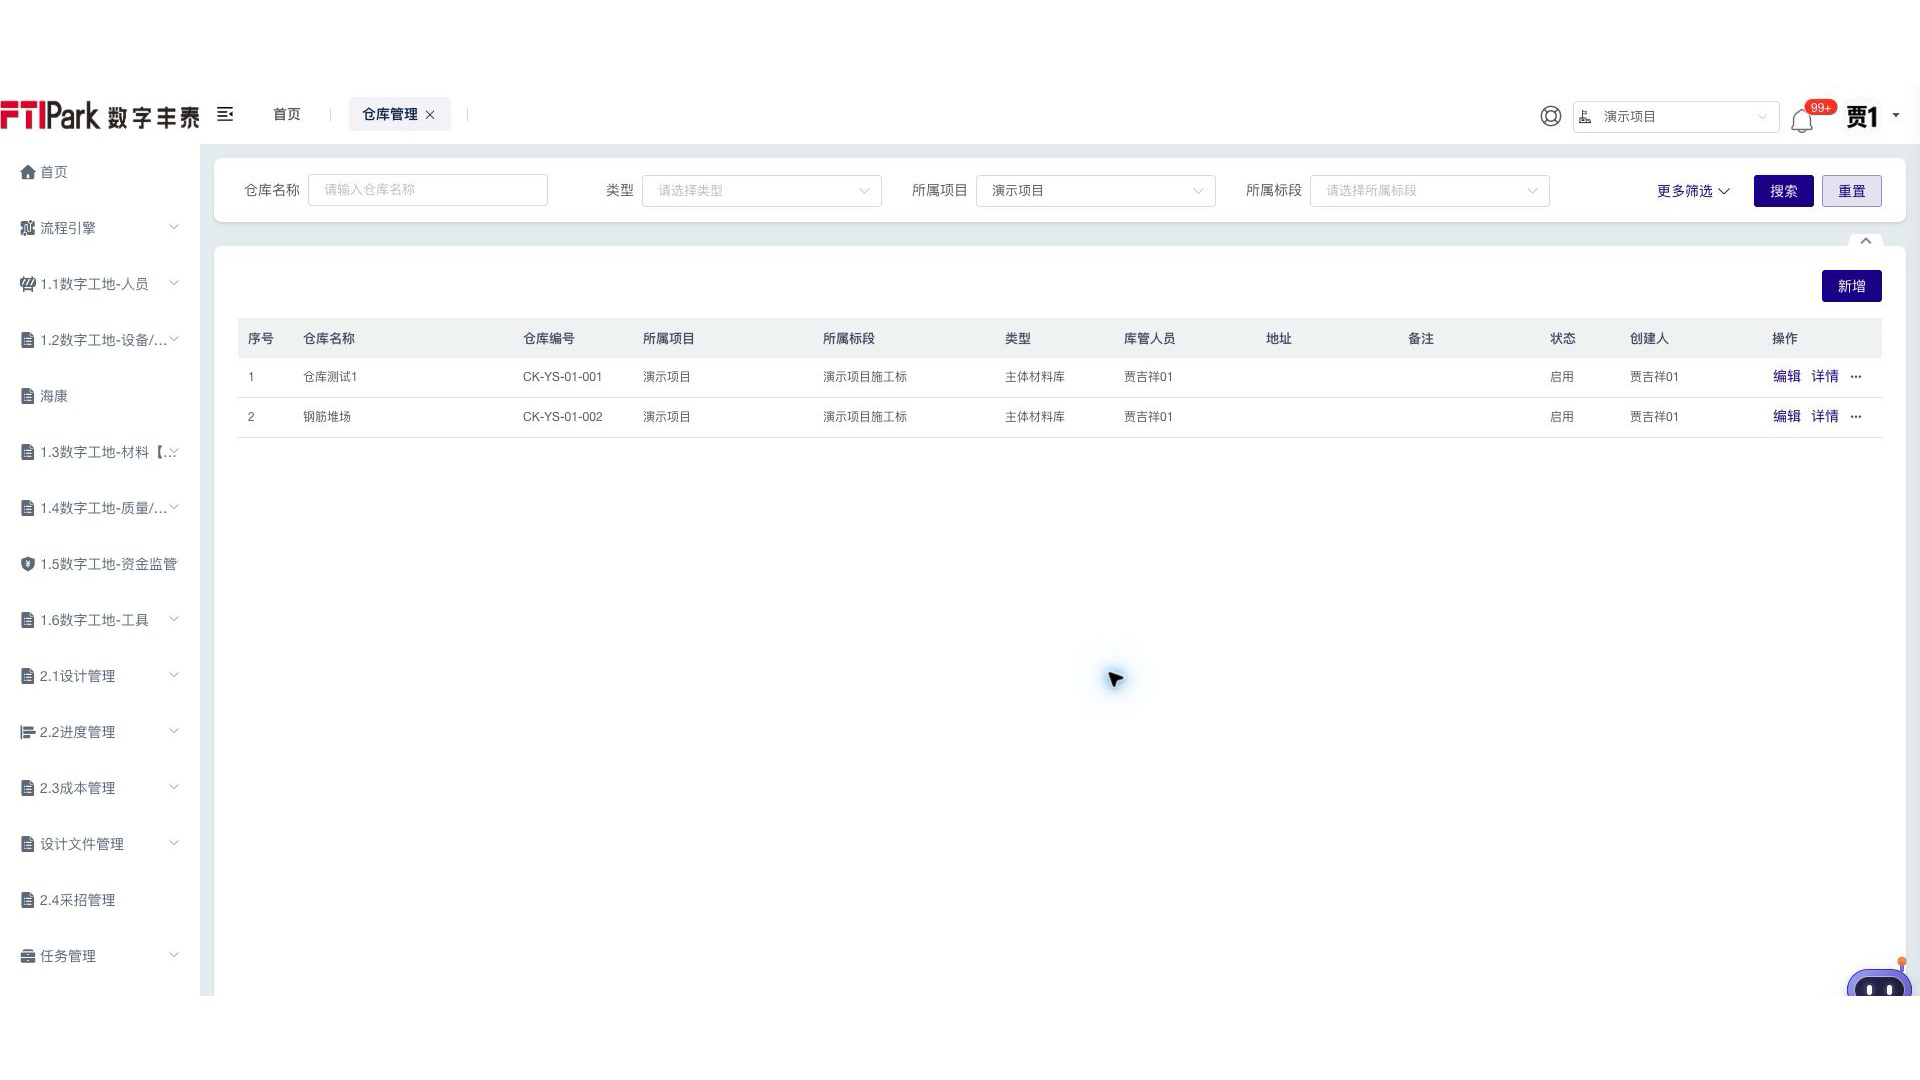Expand 2.2进度管理 menu
This screenshot has height=1080, width=1920.
pos(100,732)
